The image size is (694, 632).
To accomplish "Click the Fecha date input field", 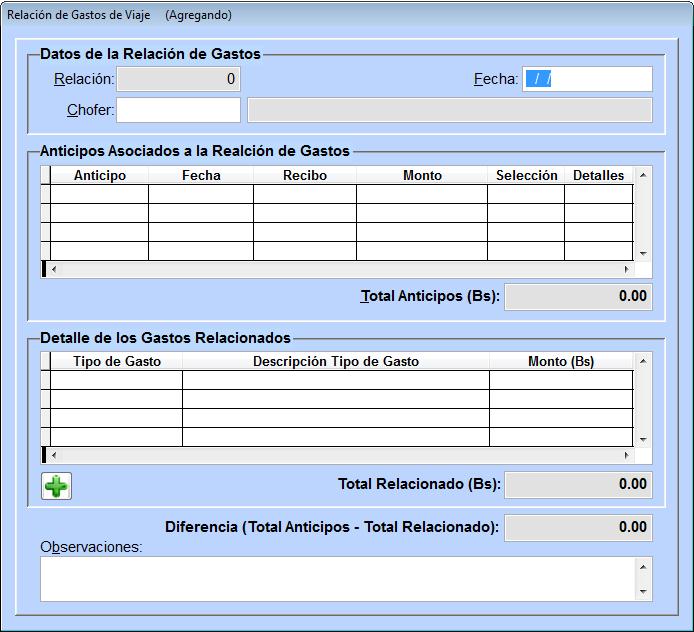I will (587, 79).
